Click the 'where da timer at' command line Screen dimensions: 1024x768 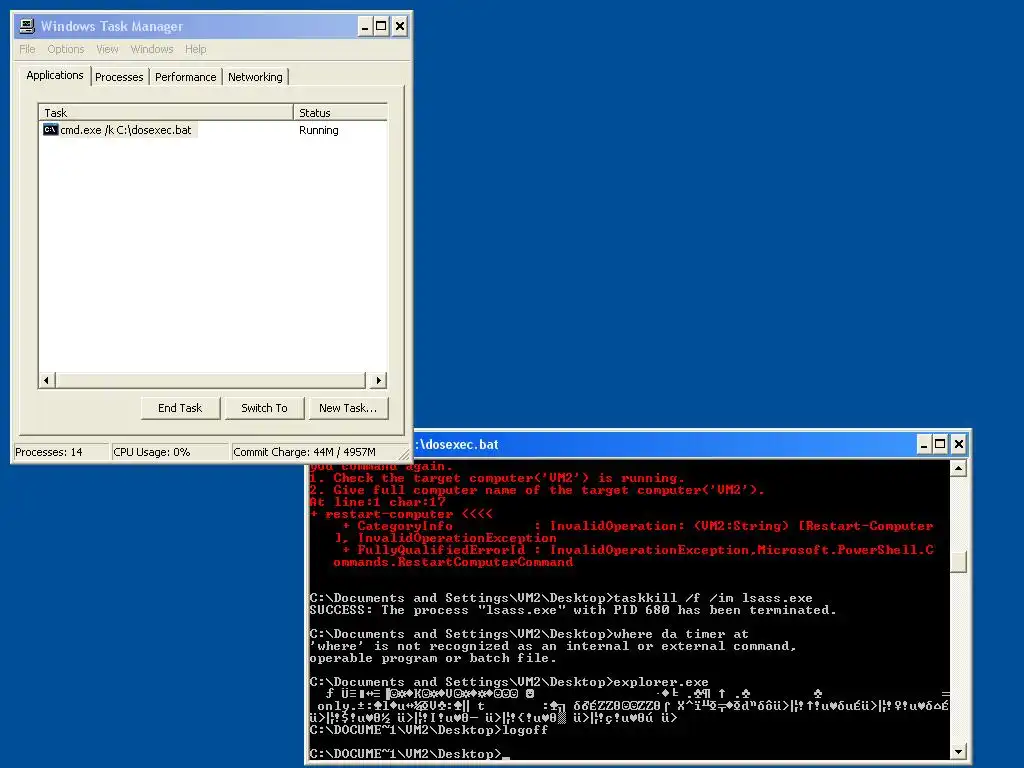coord(529,634)
